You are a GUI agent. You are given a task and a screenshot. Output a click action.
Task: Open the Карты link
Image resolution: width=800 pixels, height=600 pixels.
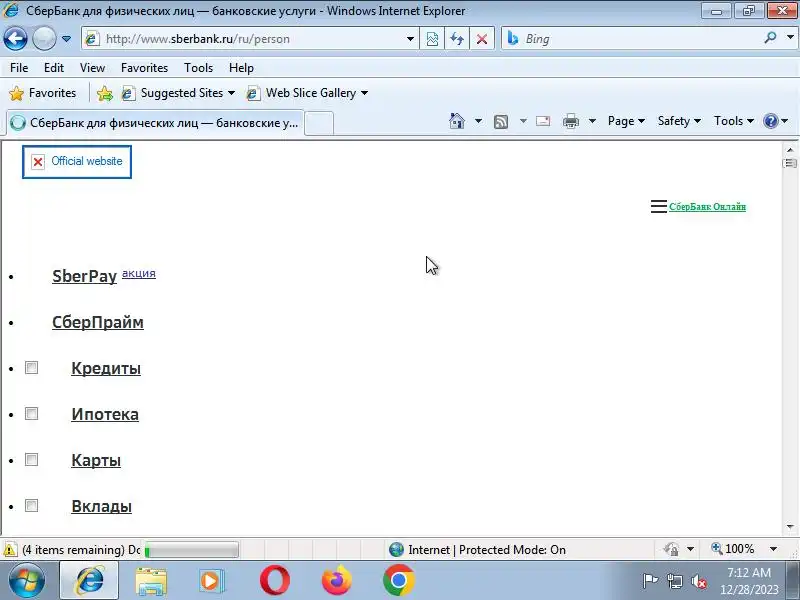click(96, 460)
